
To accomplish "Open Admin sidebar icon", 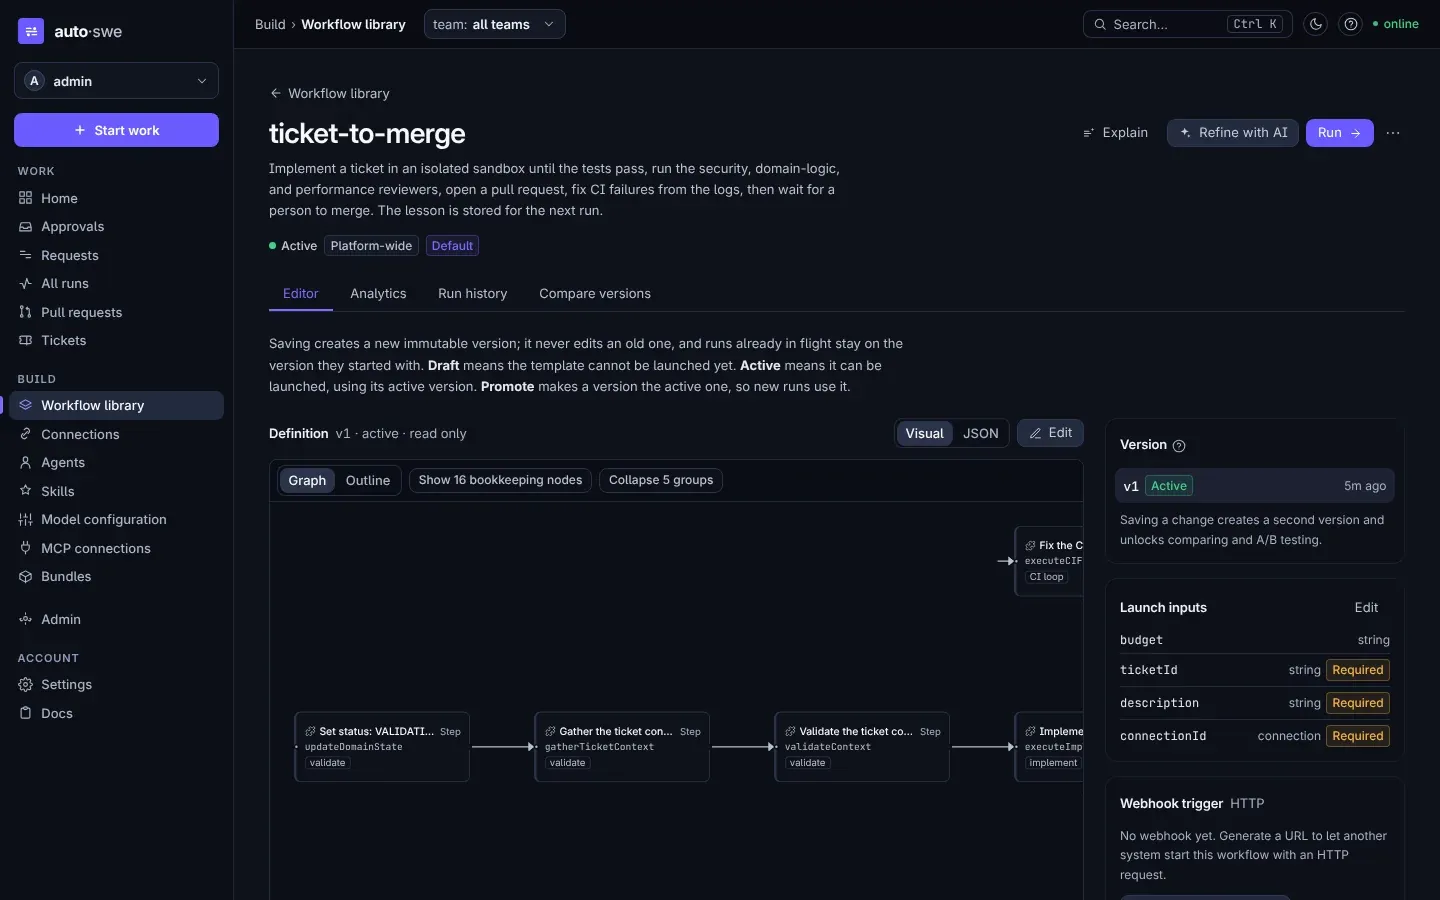I will (26, 620).
